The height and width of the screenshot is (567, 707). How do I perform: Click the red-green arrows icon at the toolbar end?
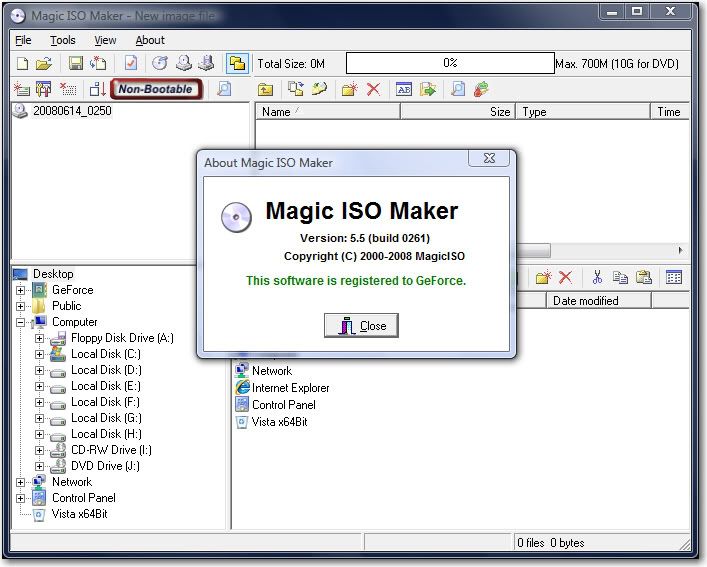point(481,89)
